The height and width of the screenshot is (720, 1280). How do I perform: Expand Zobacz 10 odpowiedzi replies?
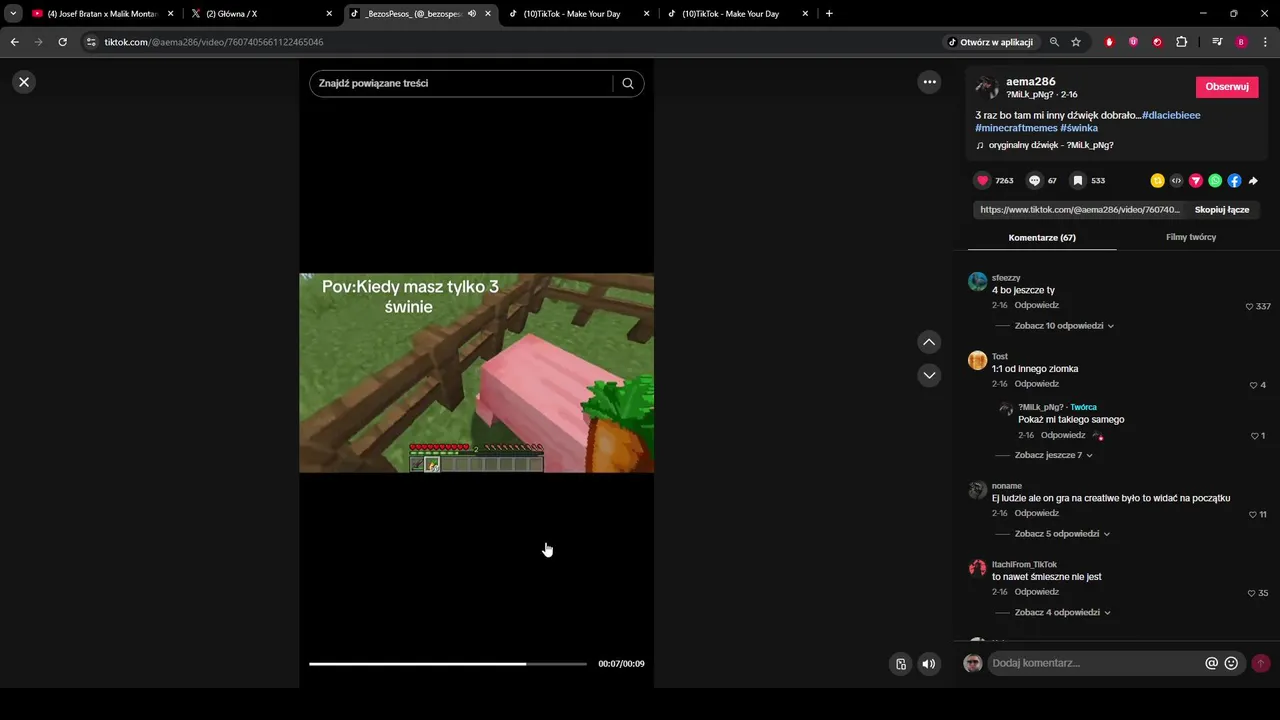tap(1064, 326)
